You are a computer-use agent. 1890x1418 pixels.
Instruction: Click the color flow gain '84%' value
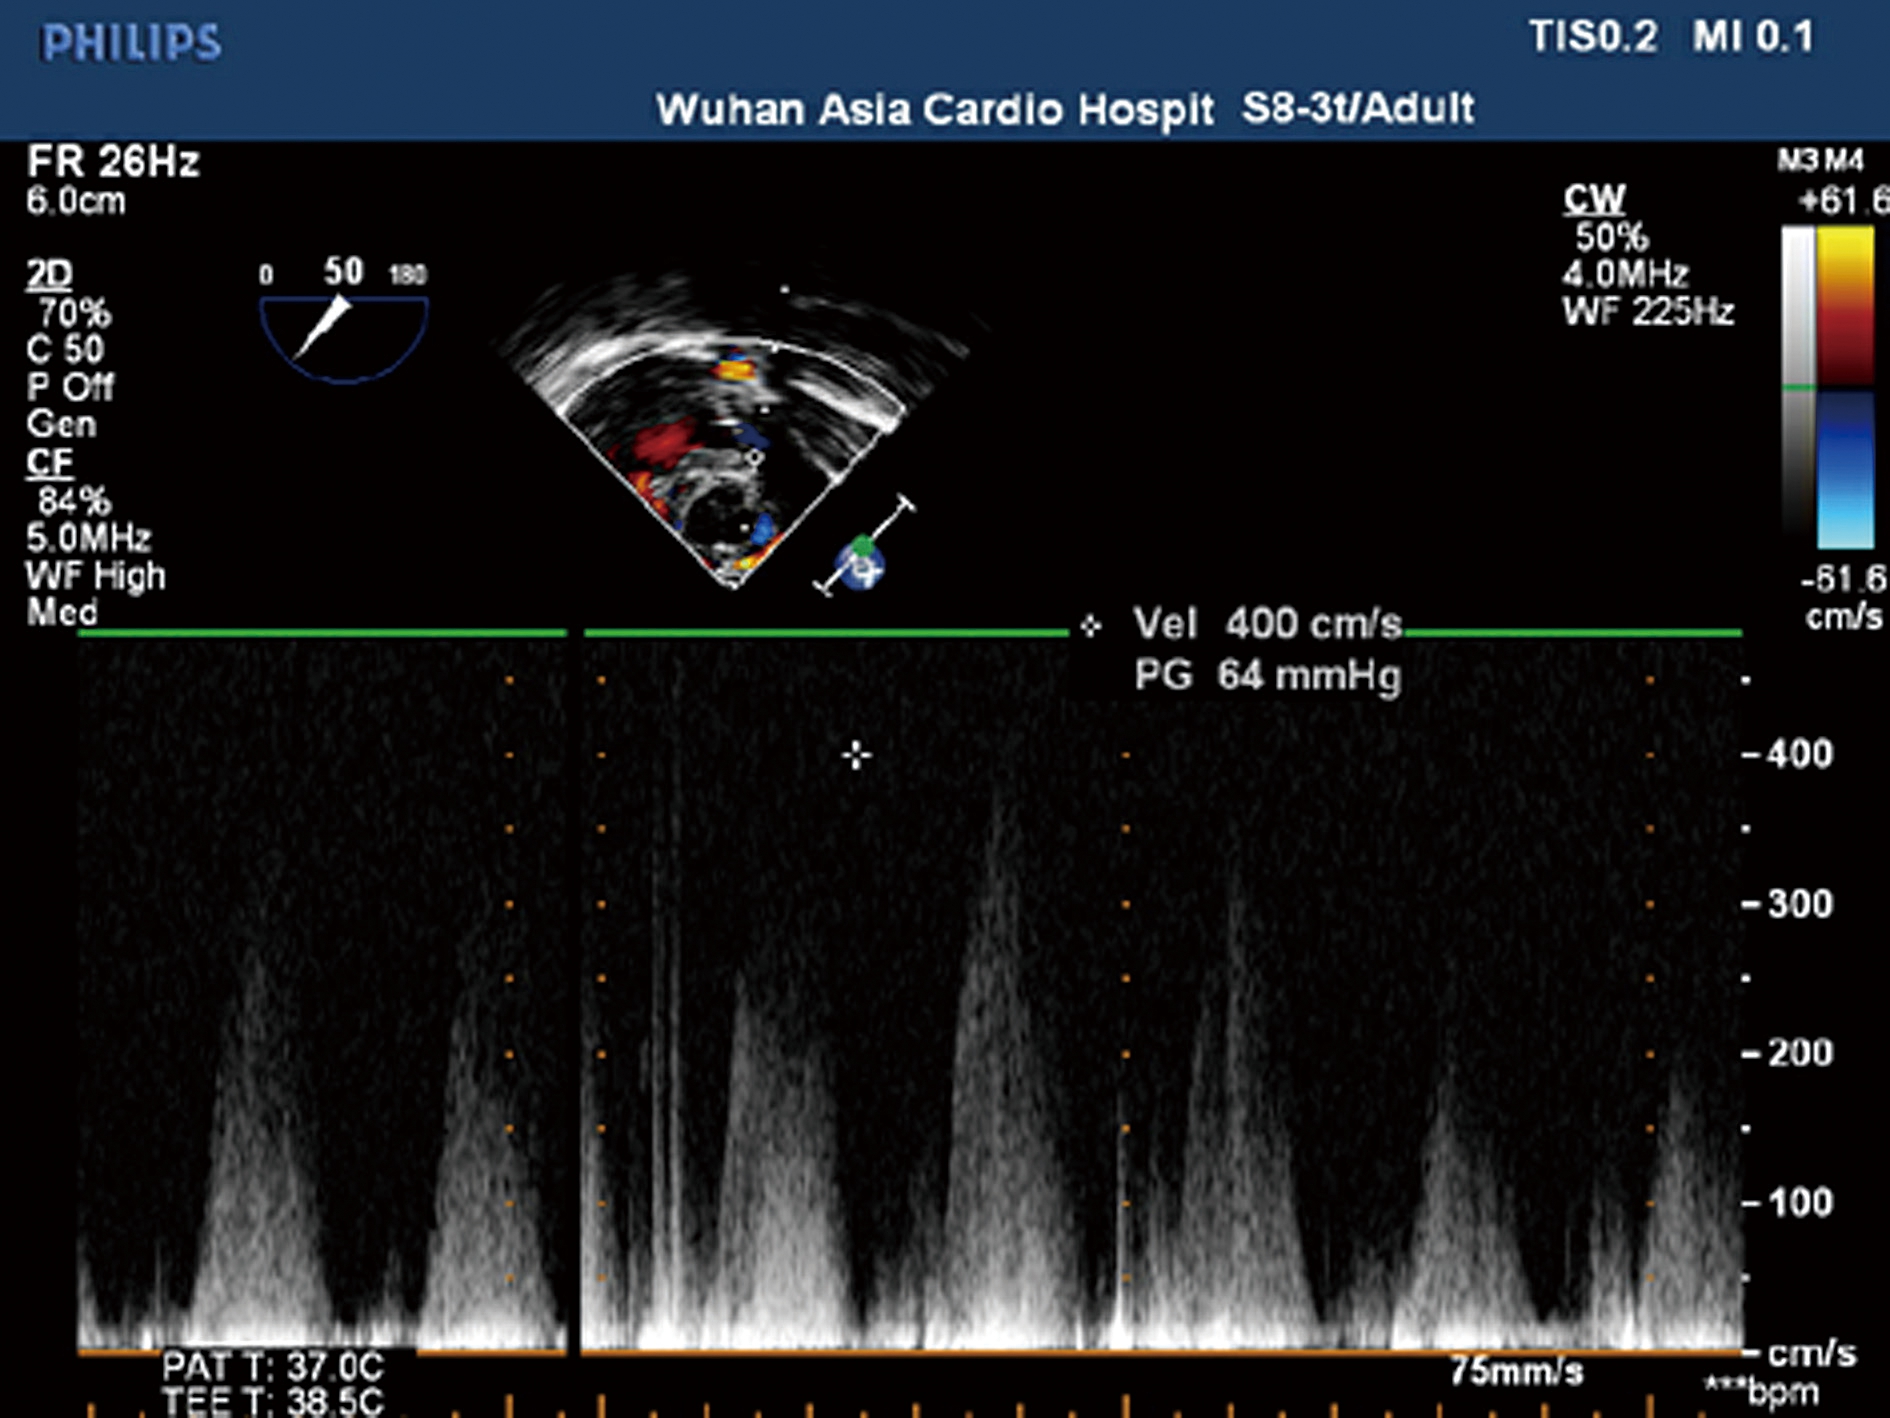click(x=75, y=500)
